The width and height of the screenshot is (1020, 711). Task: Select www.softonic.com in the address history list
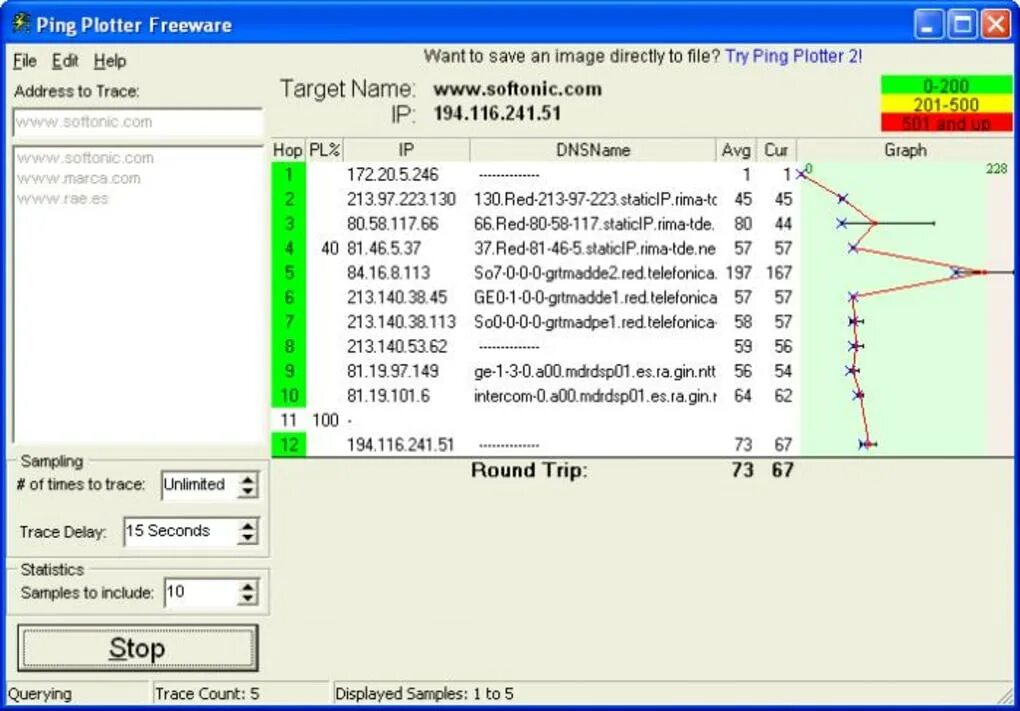[x=85, y=157]
